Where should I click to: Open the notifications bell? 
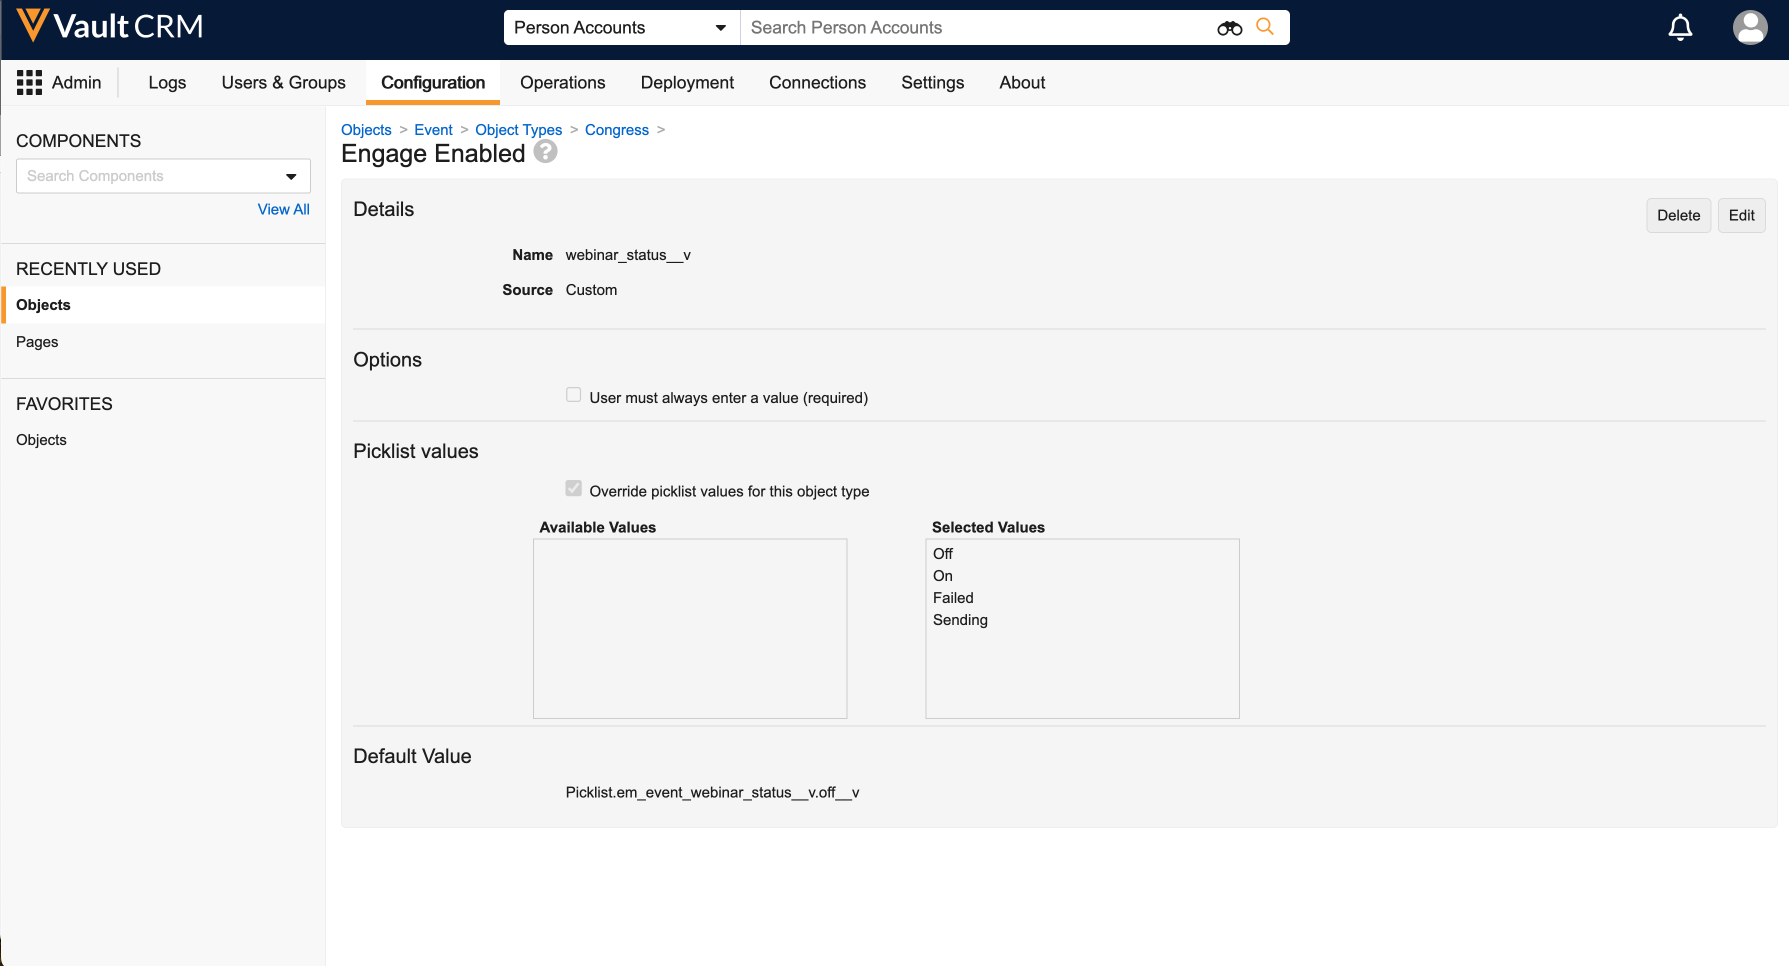(x=1680, y=28)
